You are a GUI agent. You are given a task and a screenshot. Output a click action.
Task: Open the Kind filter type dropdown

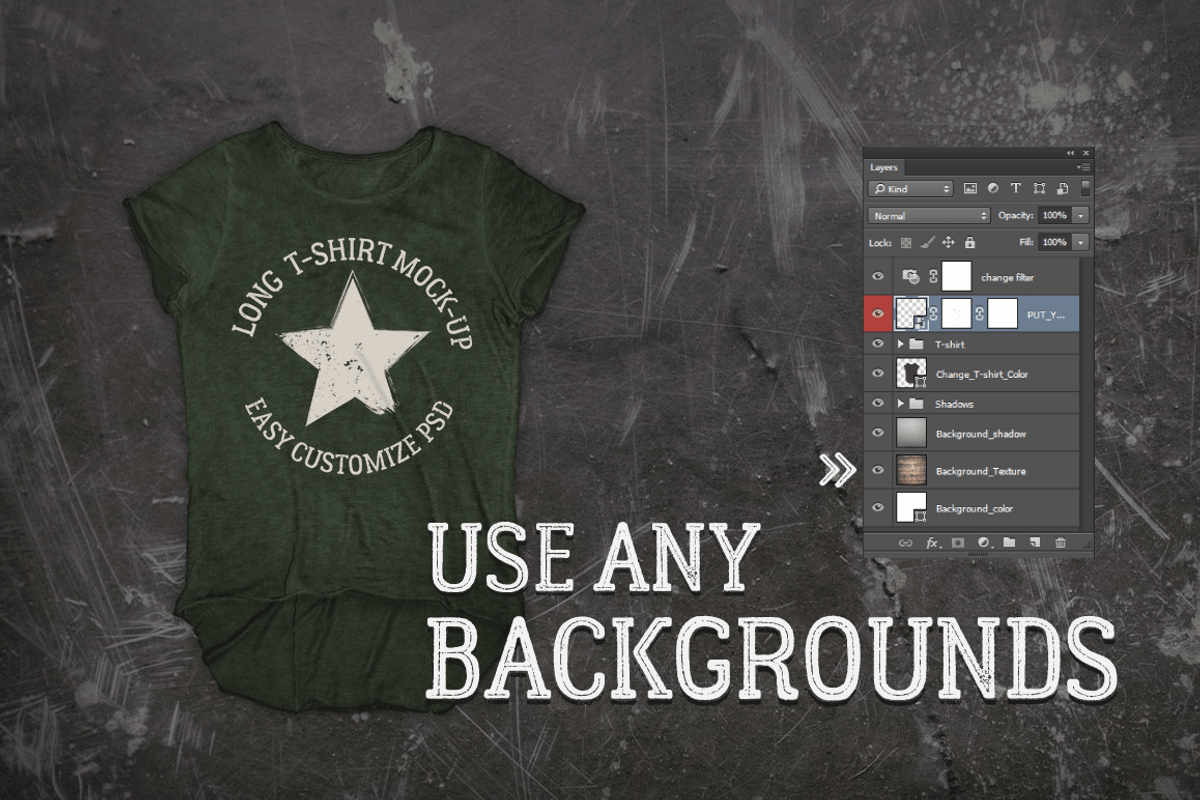911,188
